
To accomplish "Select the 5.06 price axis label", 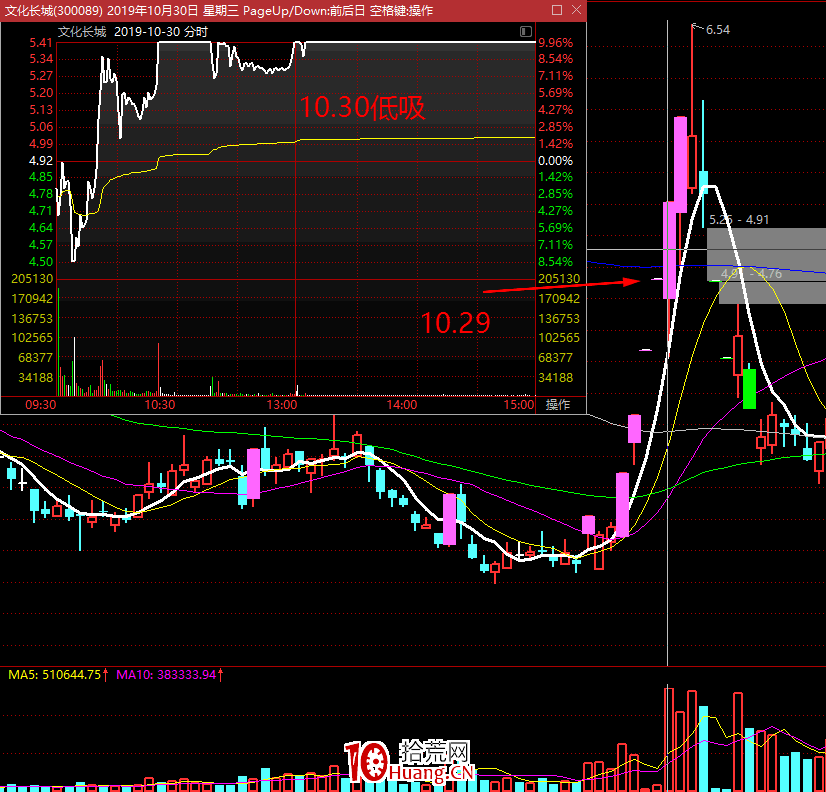I will coord(41,126).
